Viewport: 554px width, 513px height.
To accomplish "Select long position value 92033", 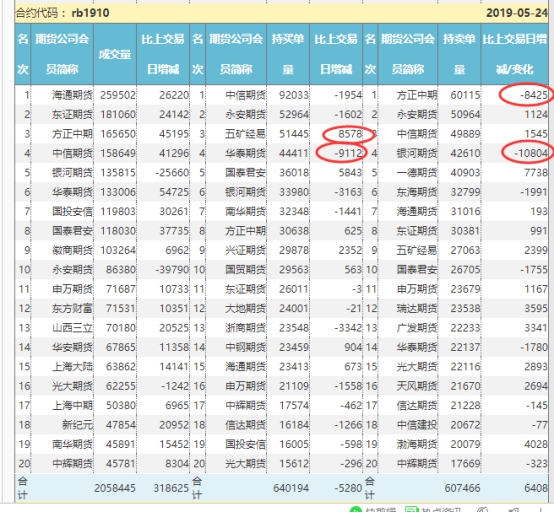I will [294, 95].
